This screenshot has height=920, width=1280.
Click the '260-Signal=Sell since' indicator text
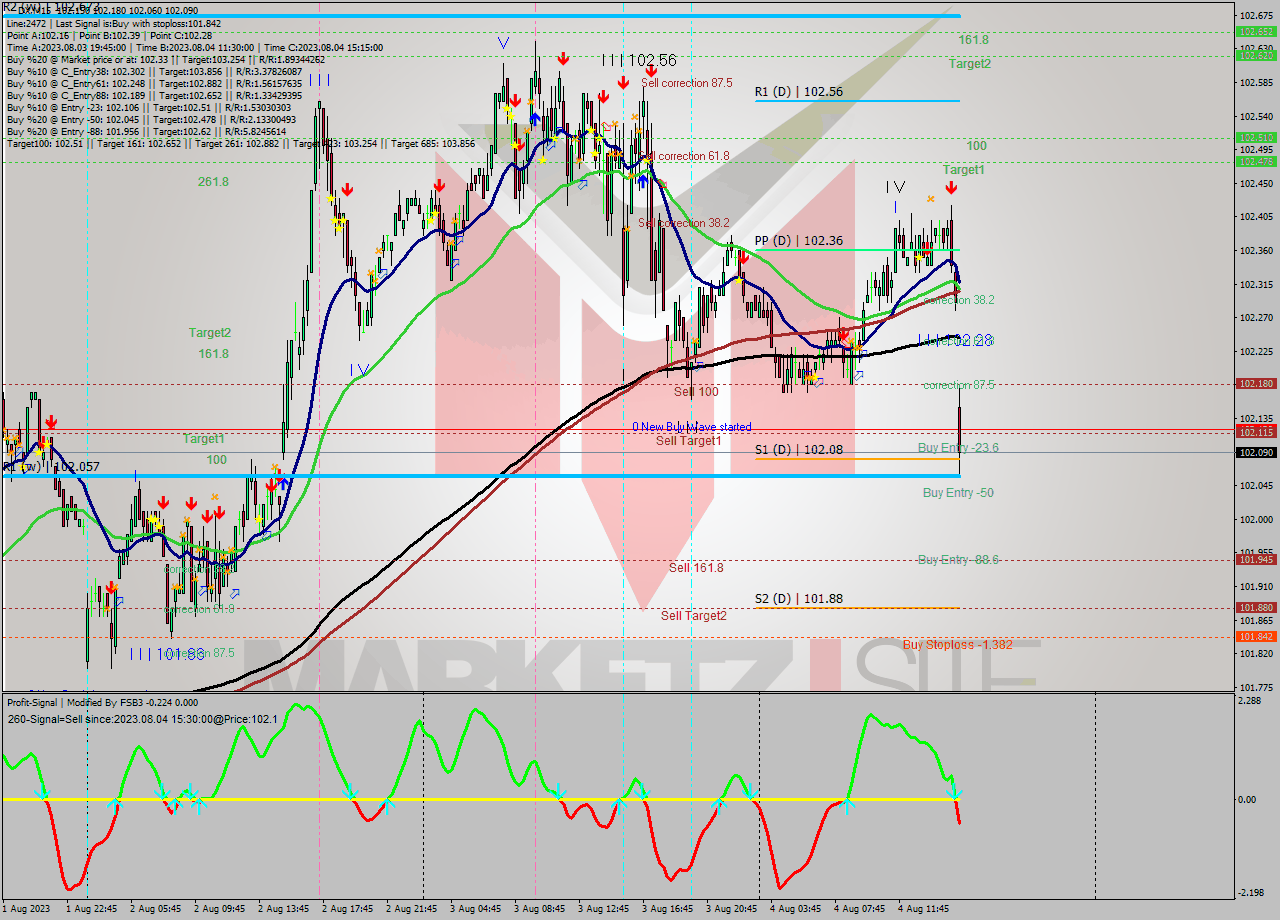click(x=141, y=719)
